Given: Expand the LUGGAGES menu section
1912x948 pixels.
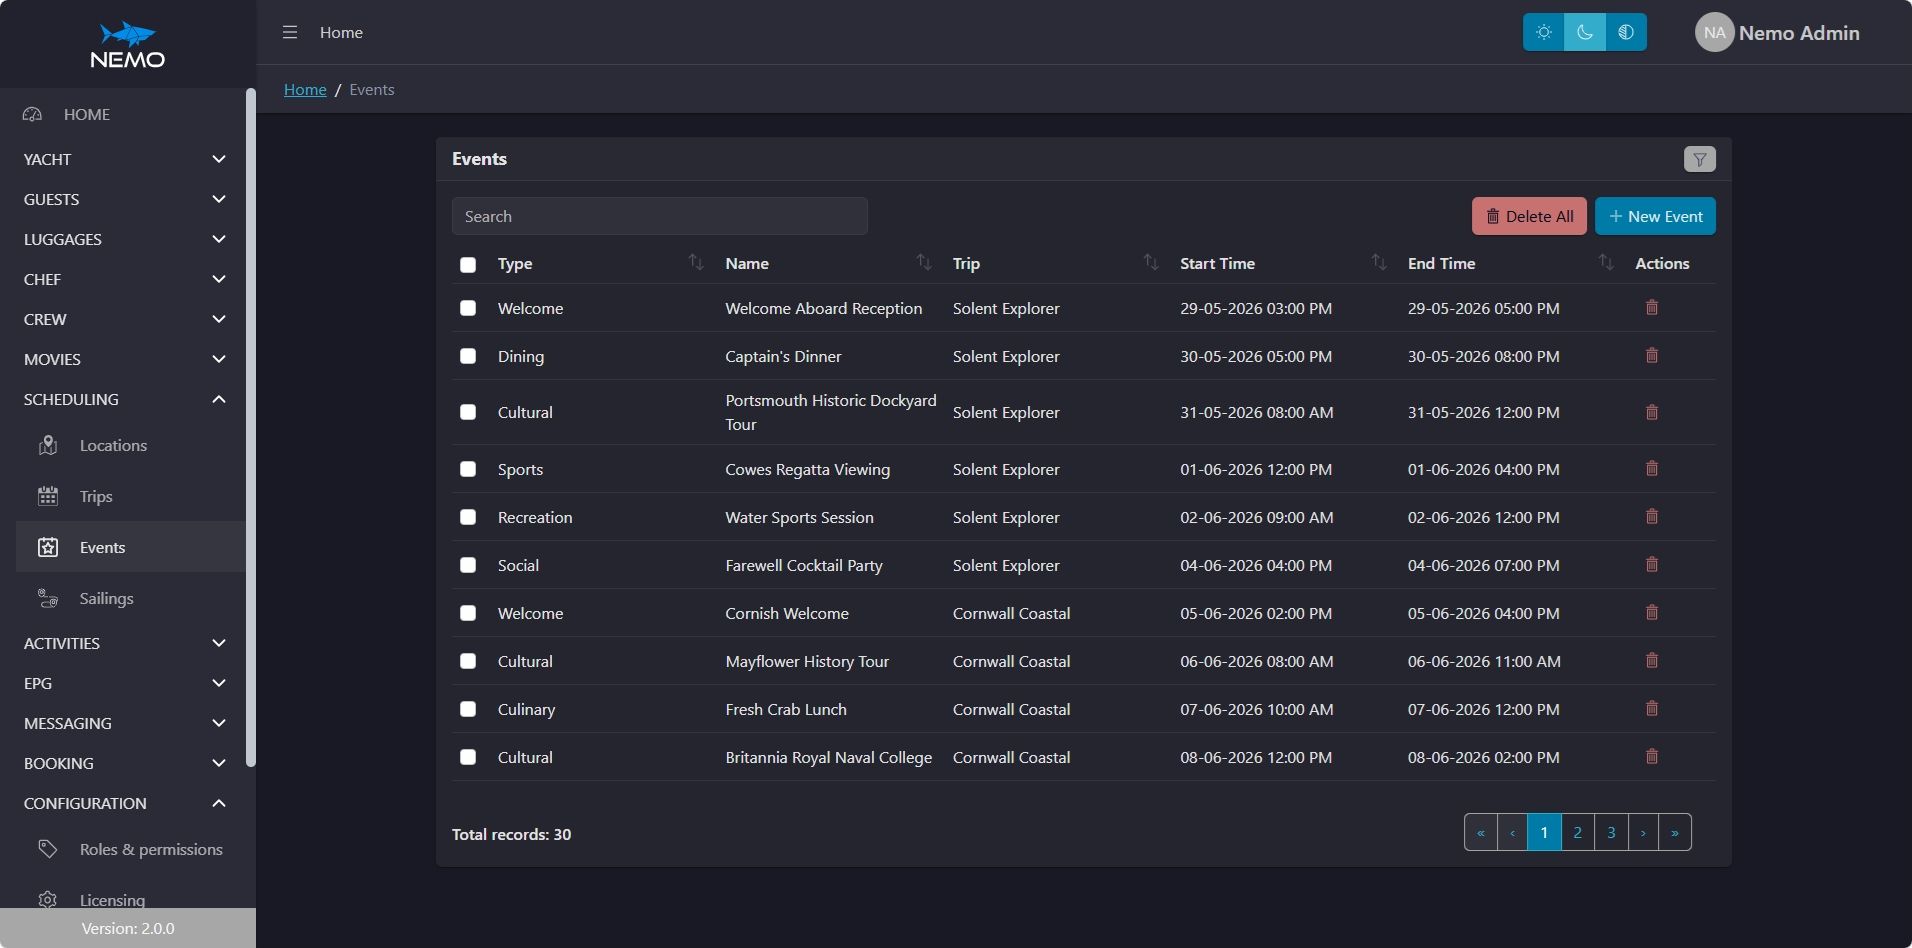Looking at the screenshot, I should pyautogui.click(x=124, y=239).
